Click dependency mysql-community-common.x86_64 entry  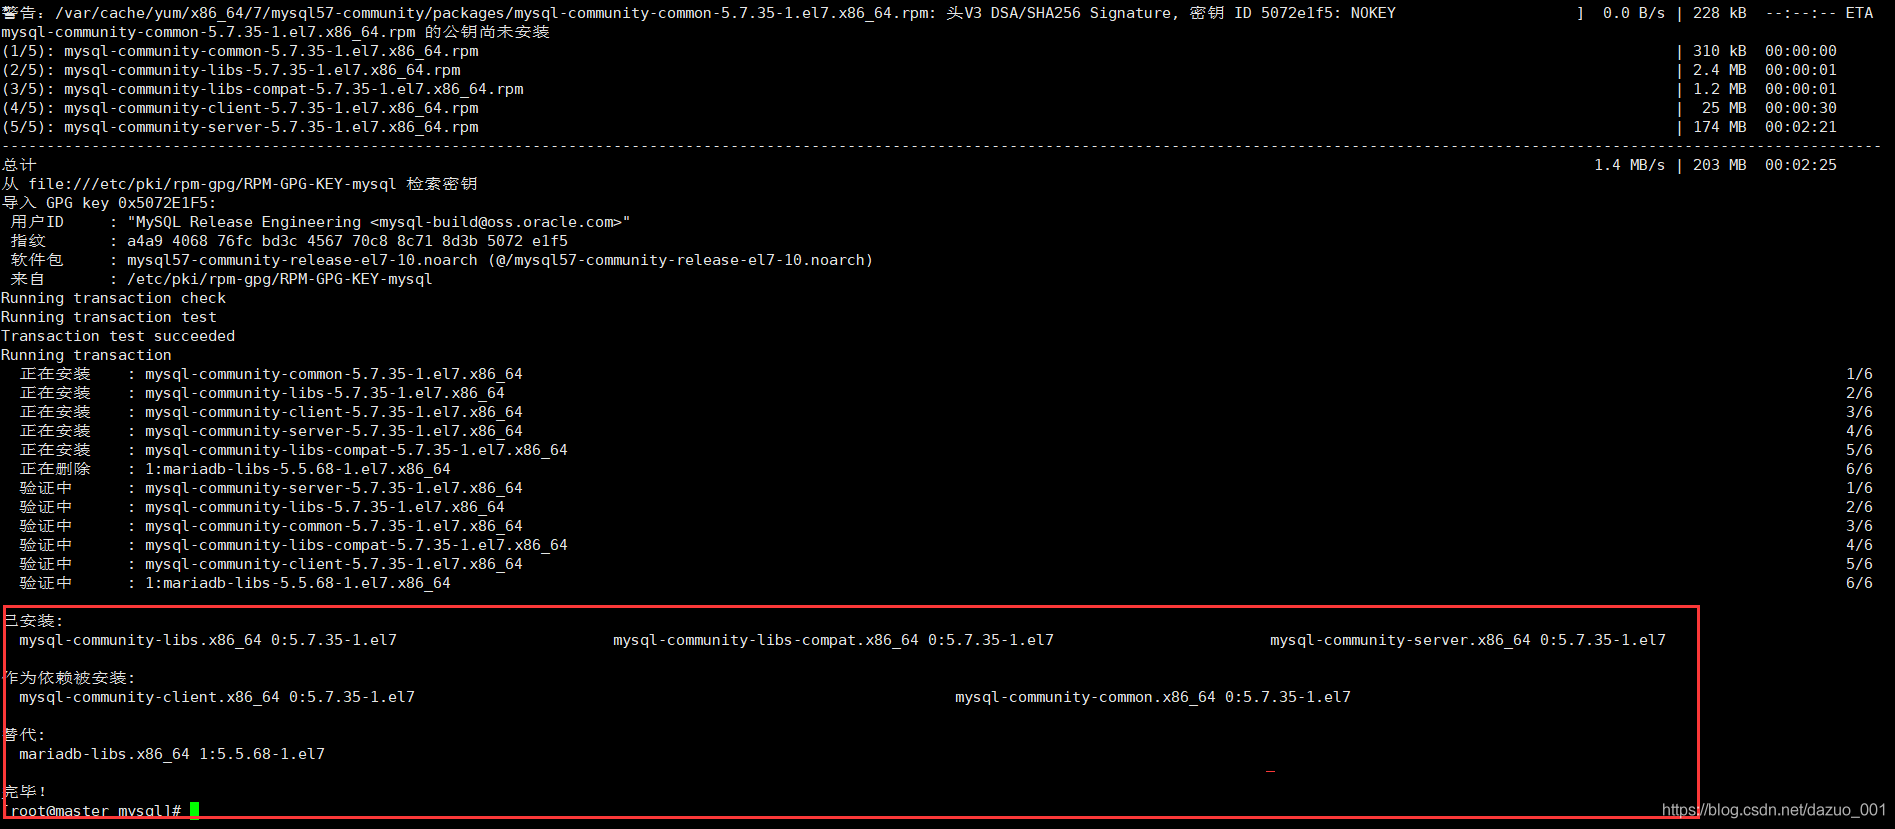1153,697
